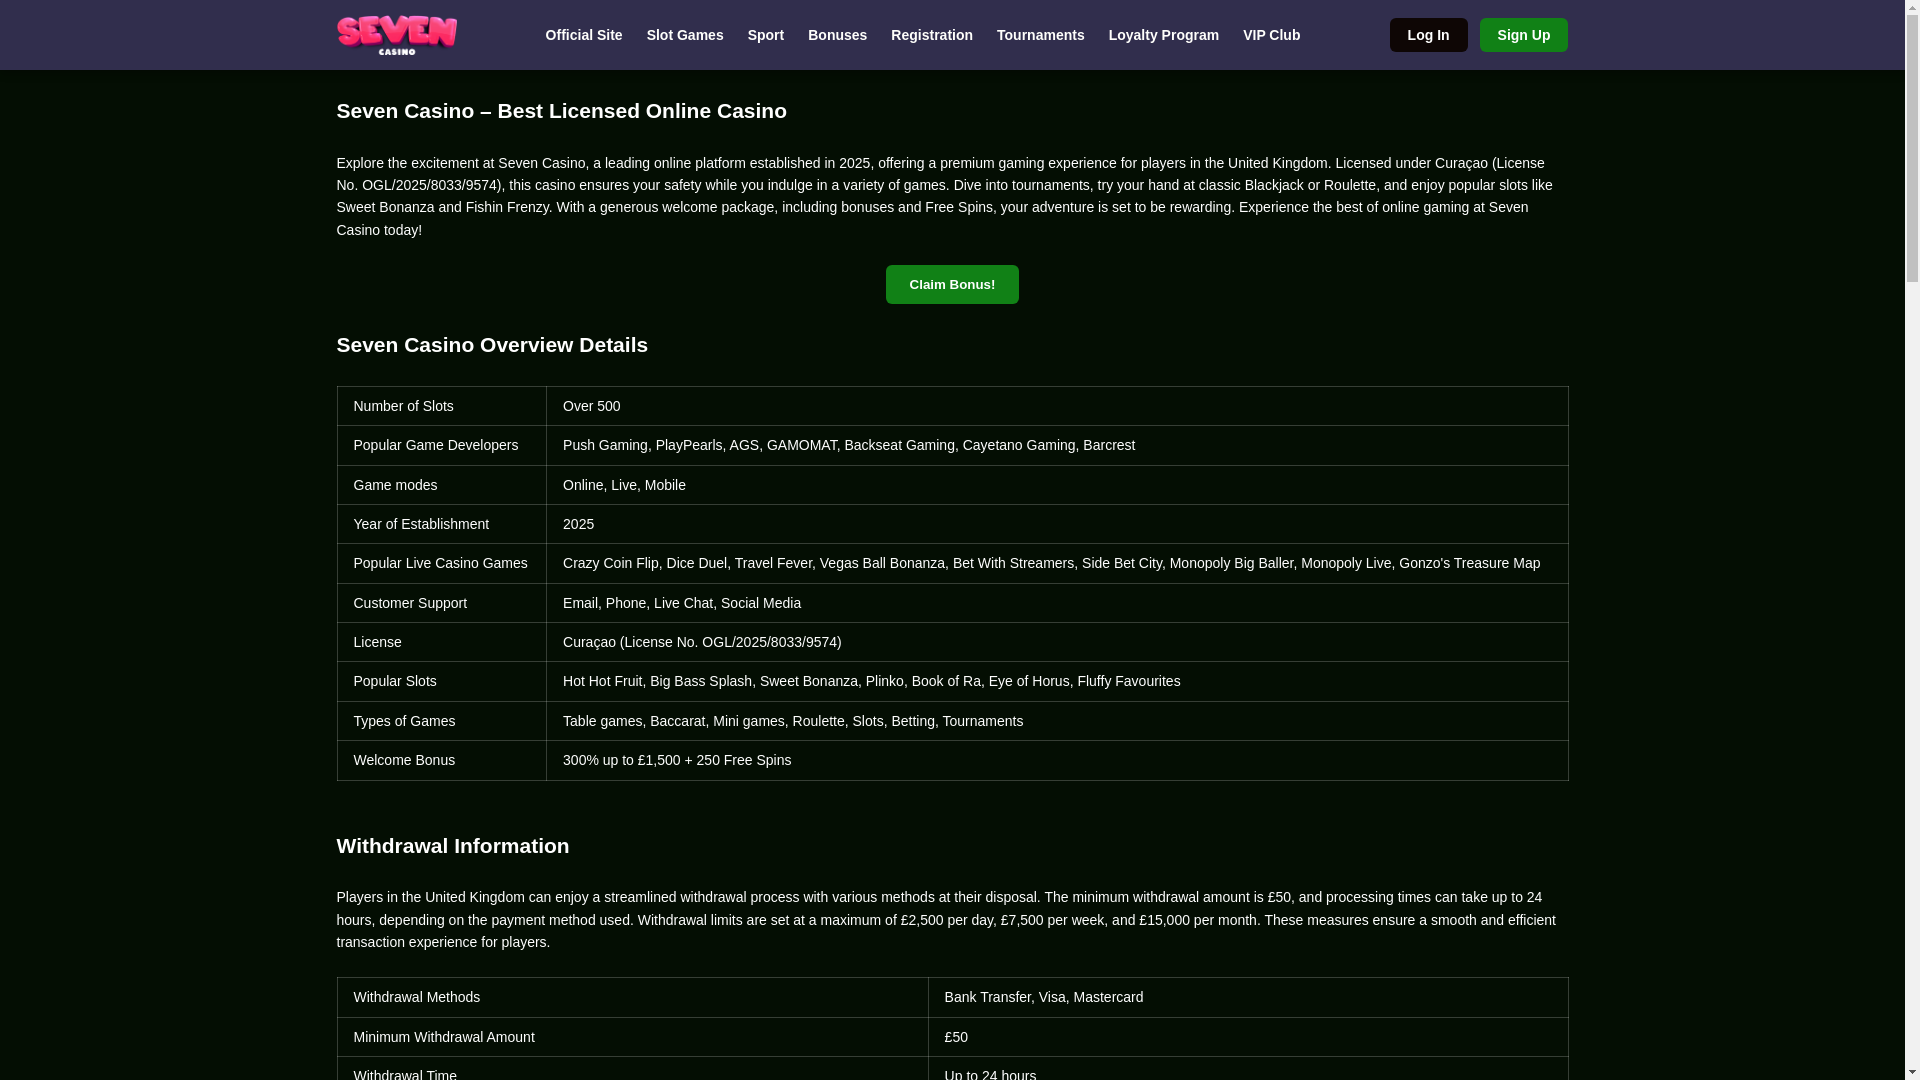This screenshot has width=1920, height=1080.
Task: Click the 'Withdrawal Methods' label cell
Action: 633,997
